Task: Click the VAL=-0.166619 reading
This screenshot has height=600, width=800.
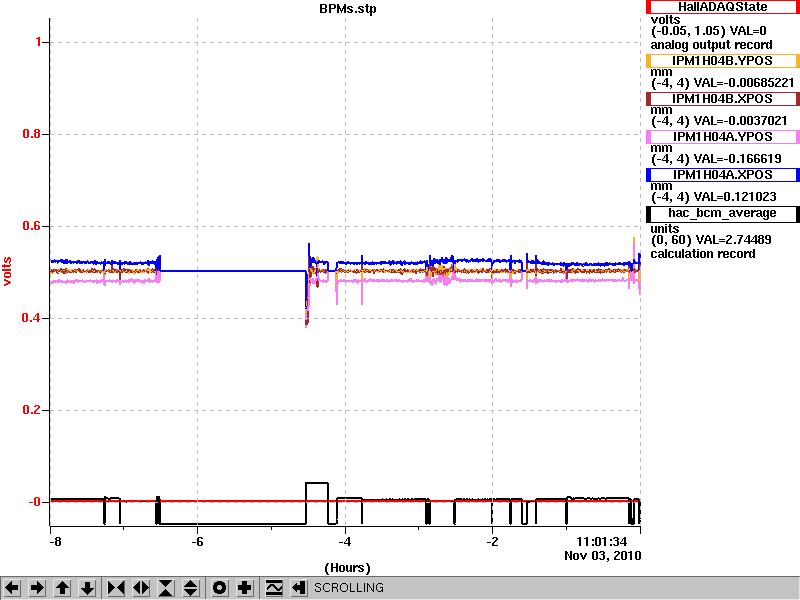Action: point(737,159)
